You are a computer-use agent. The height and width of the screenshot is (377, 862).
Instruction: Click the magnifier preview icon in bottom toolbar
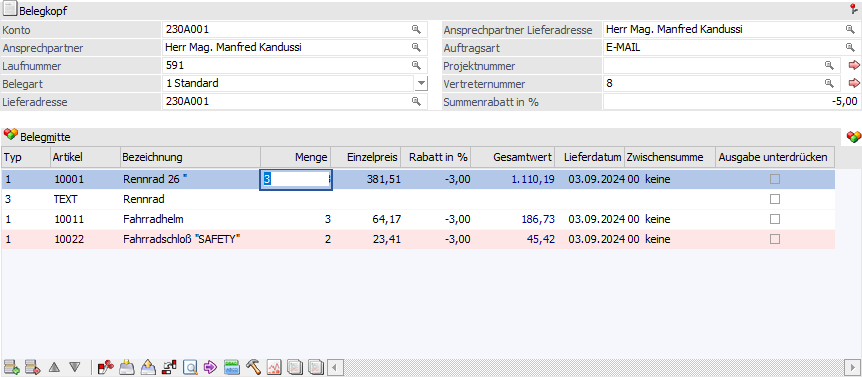point(190,367)
